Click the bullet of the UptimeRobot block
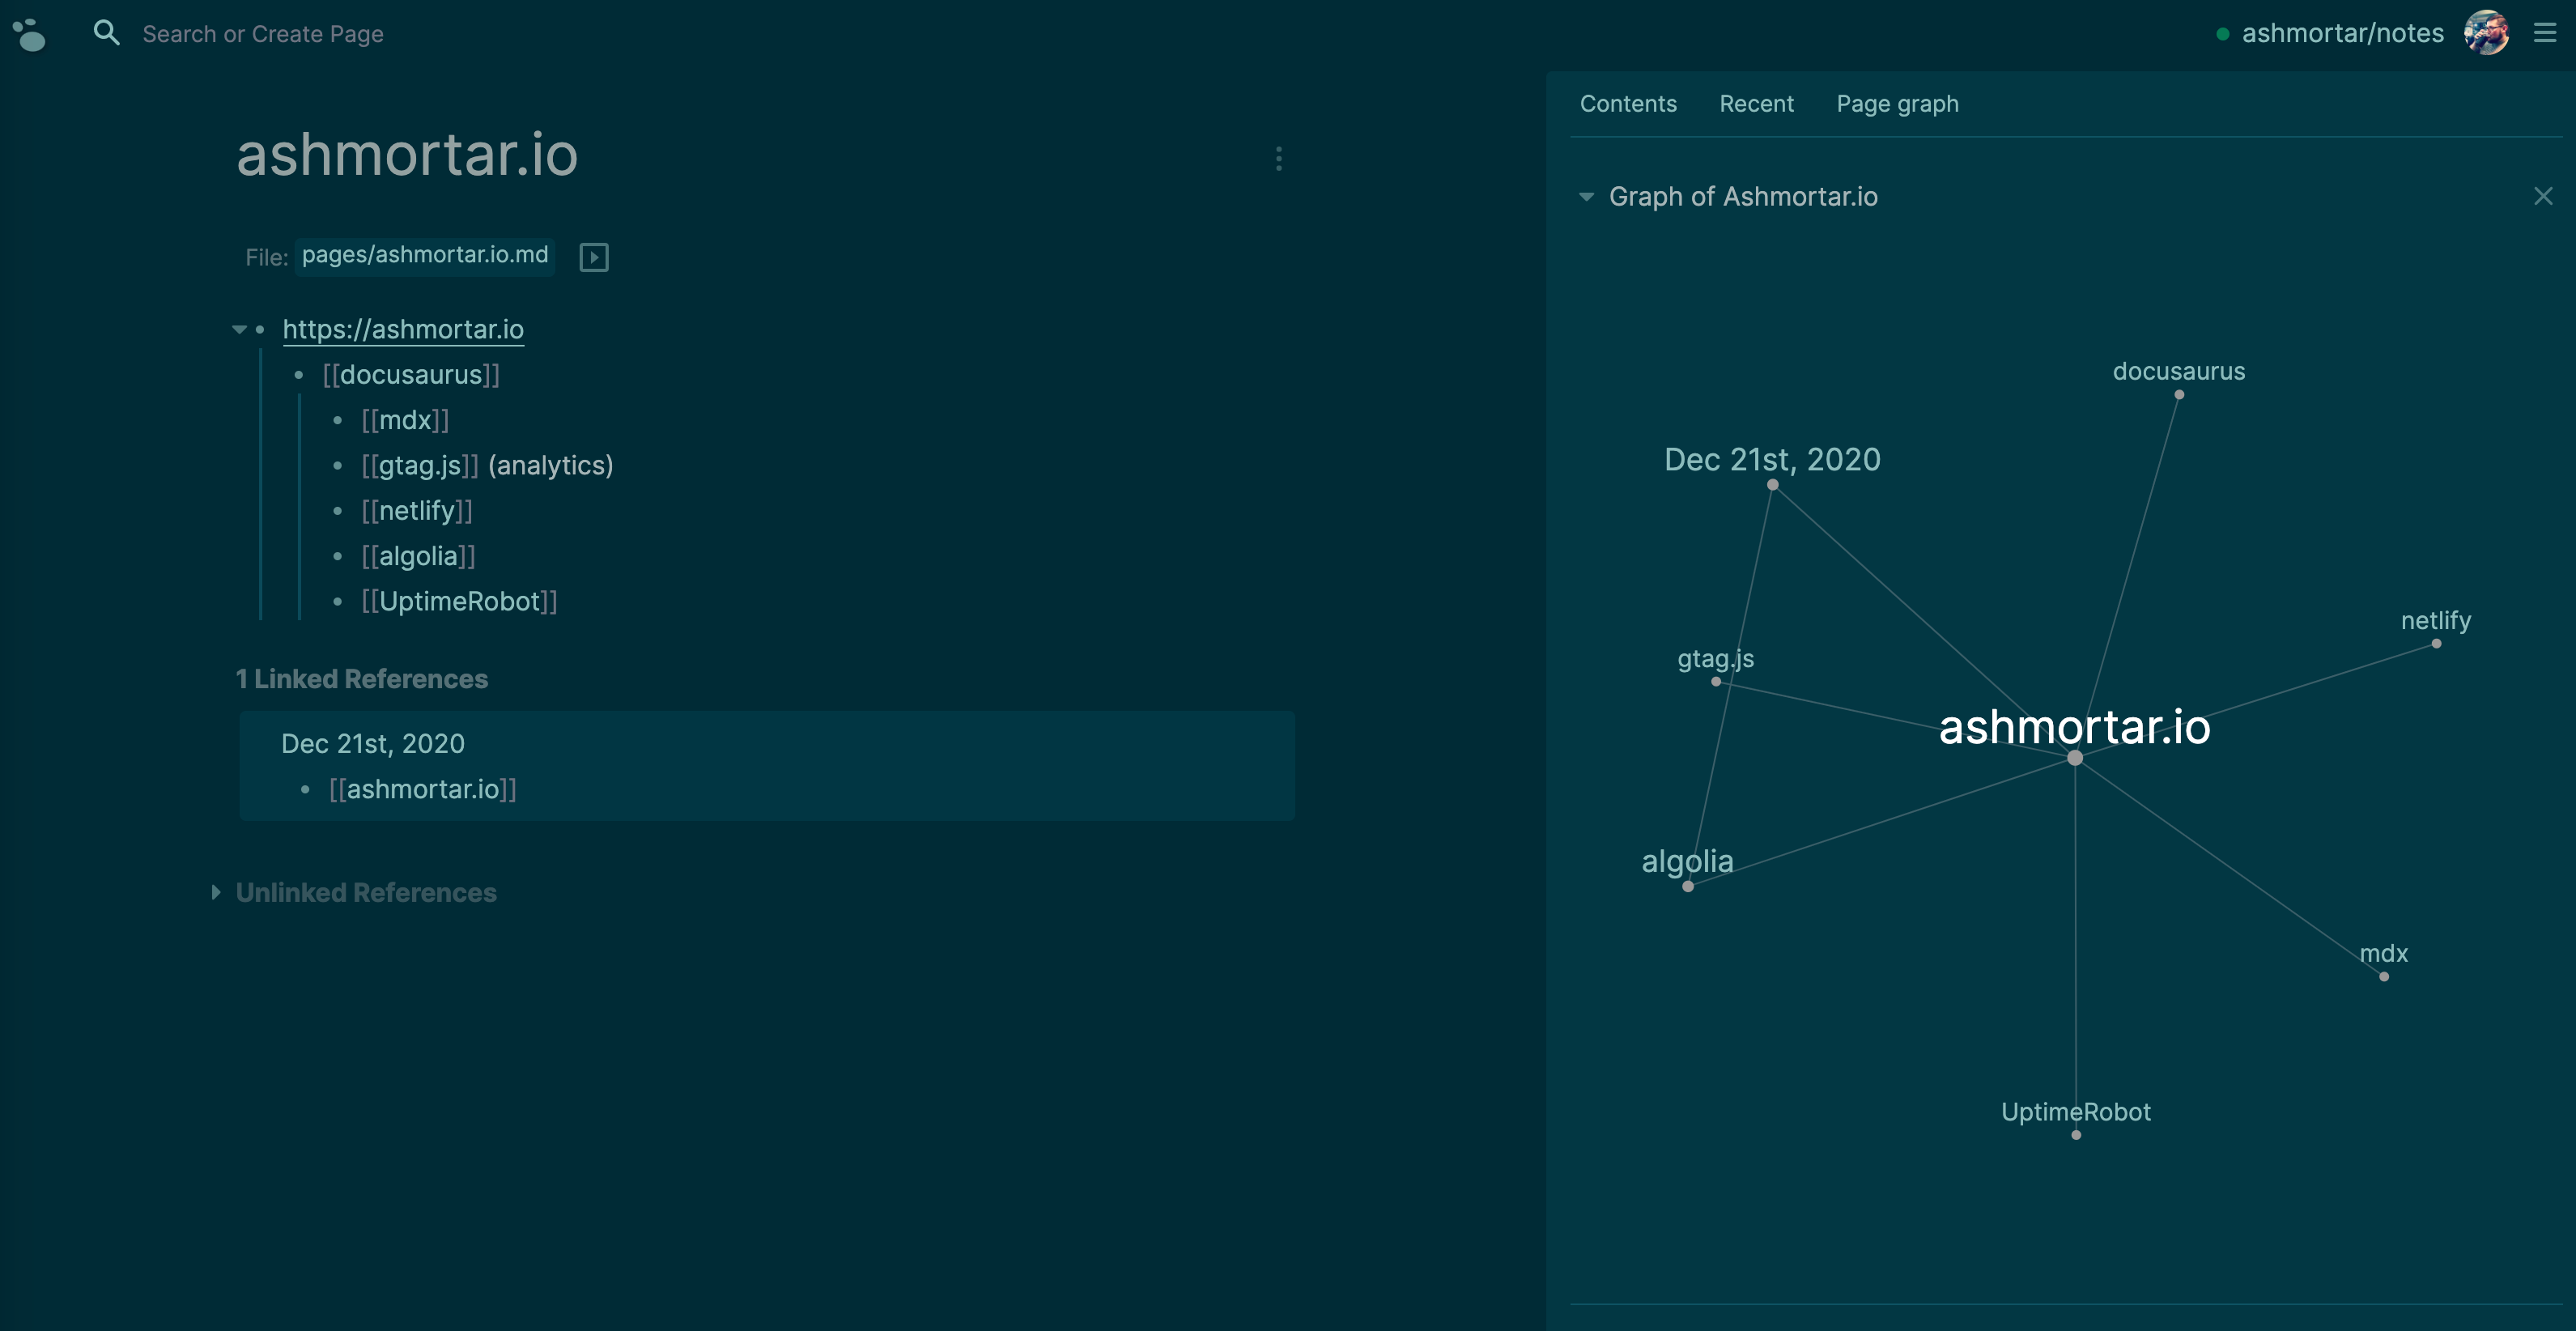Image resolution: width=2576 pixels, height=1331 pixels. point(337,601)
